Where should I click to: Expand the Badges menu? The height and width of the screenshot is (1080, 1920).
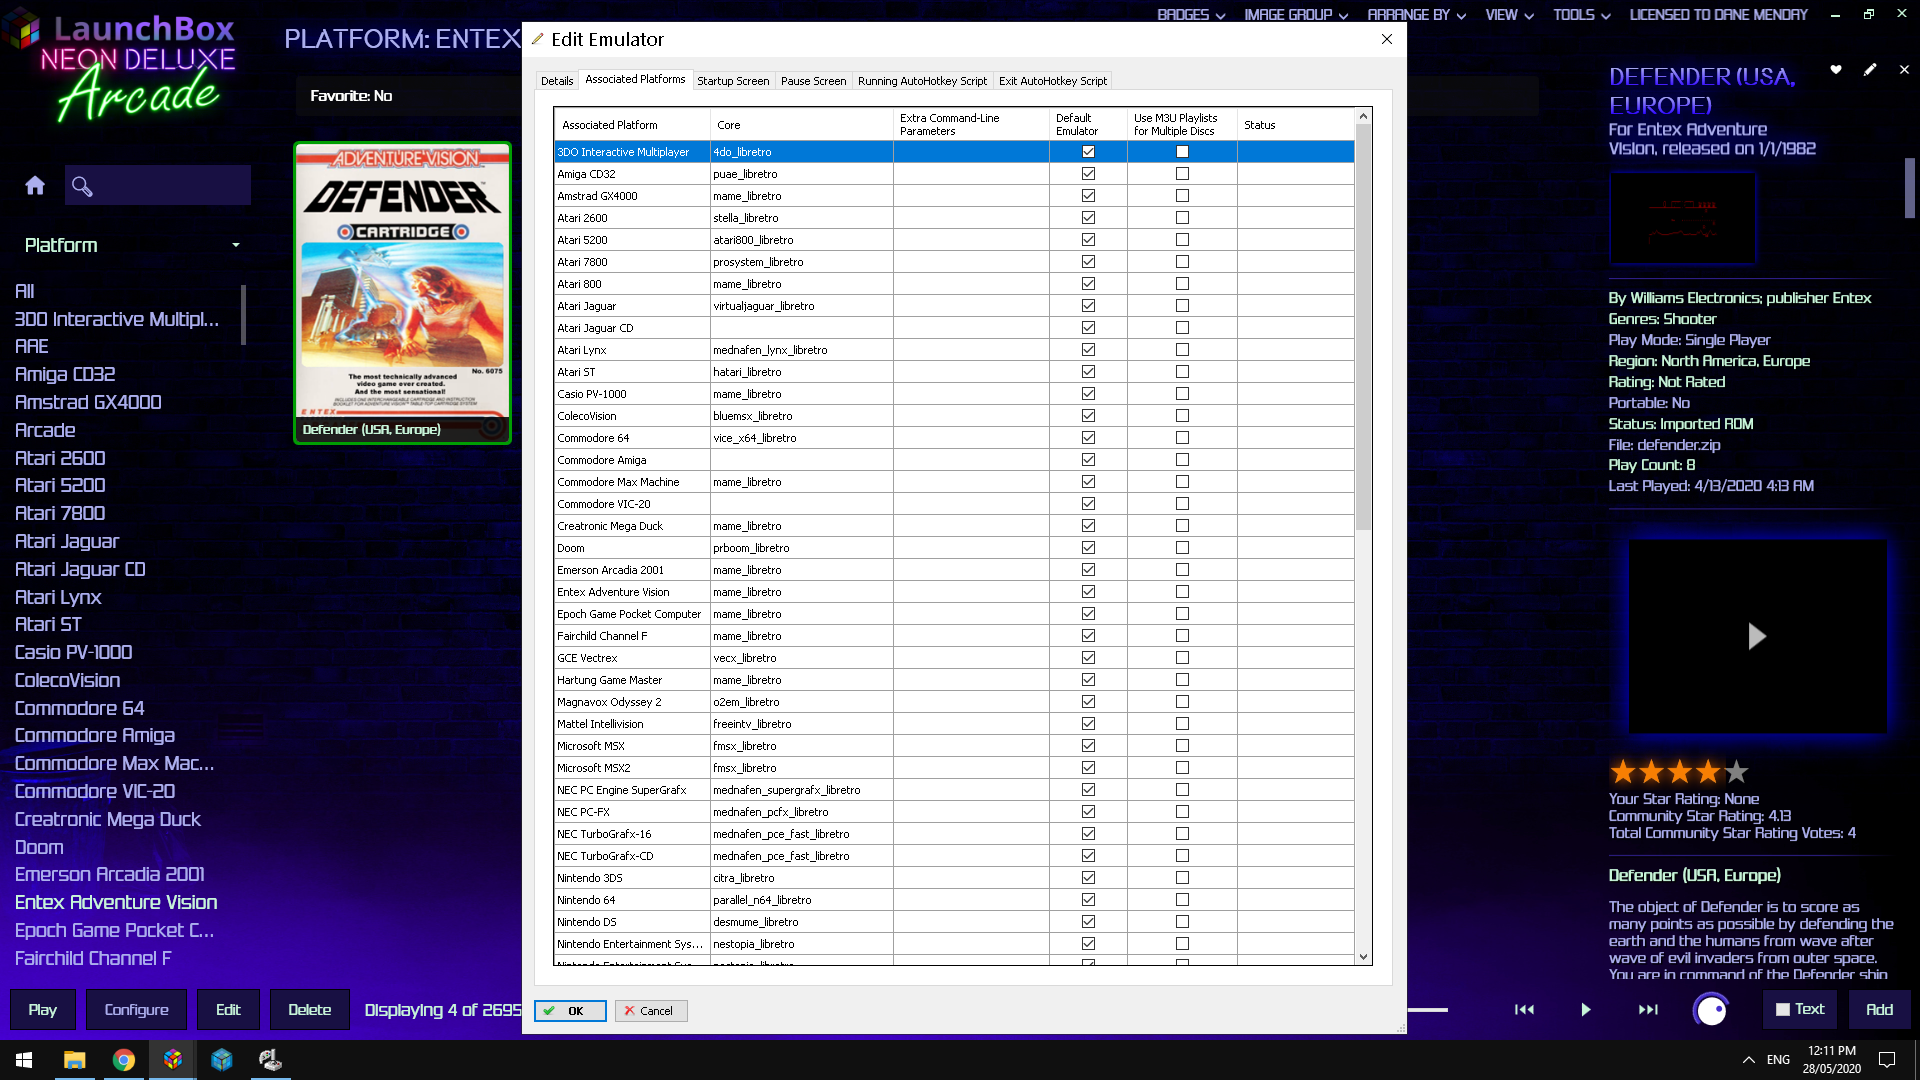coord(1191,15)
